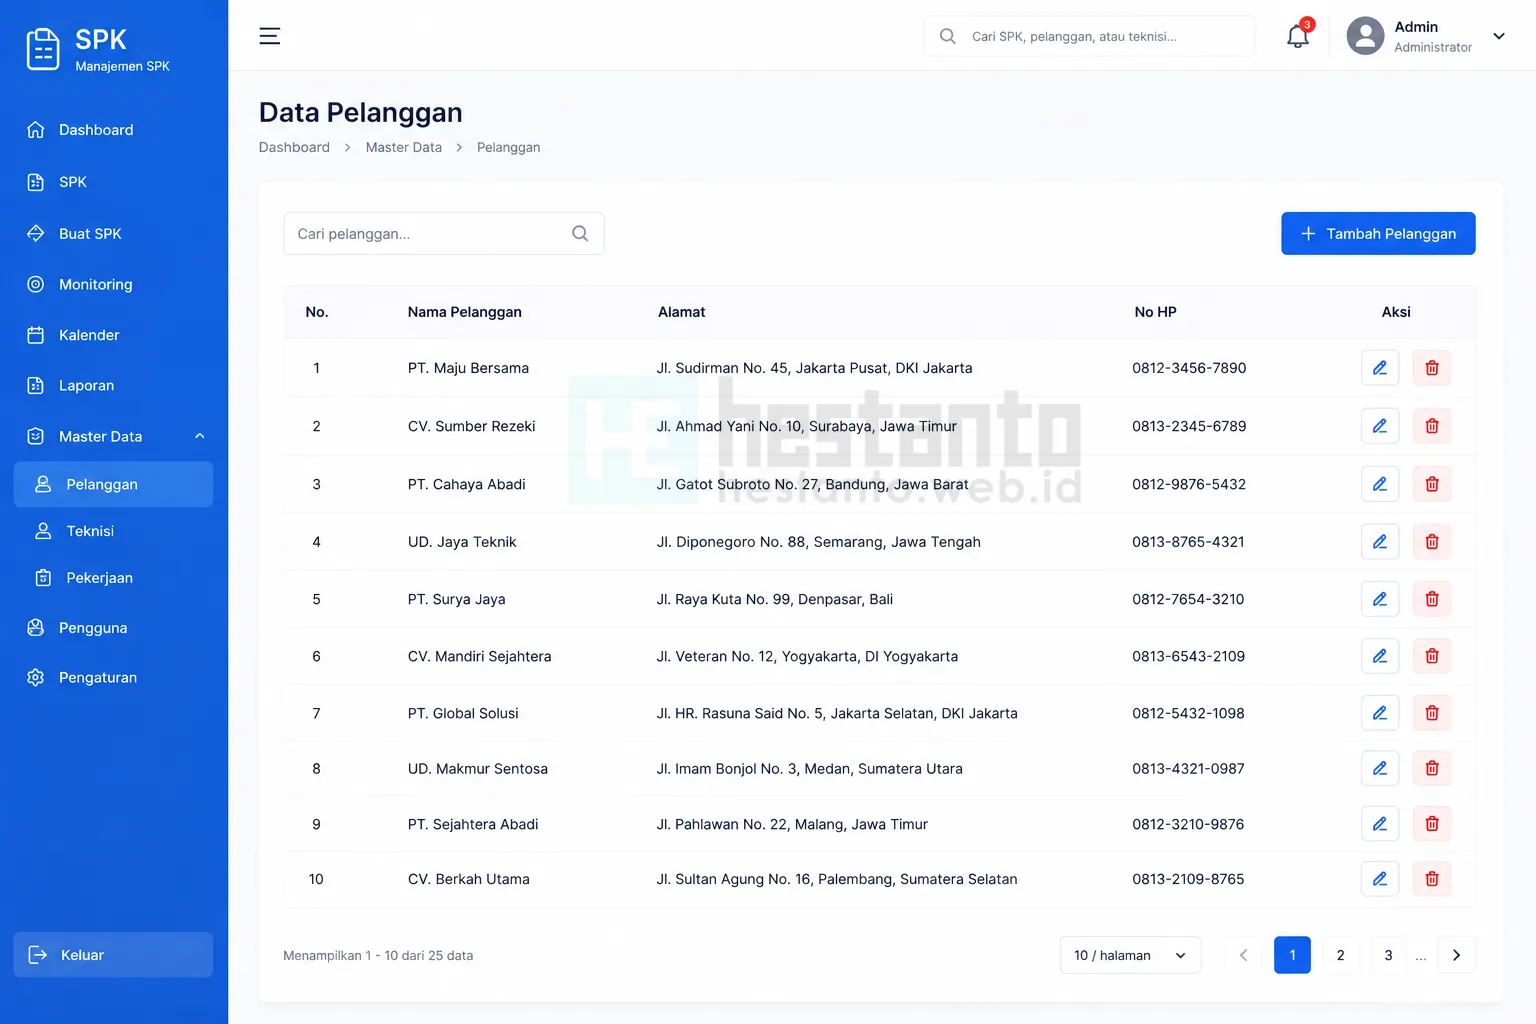Delete UD. Makmur Sentosa row

click(1432, 768)
